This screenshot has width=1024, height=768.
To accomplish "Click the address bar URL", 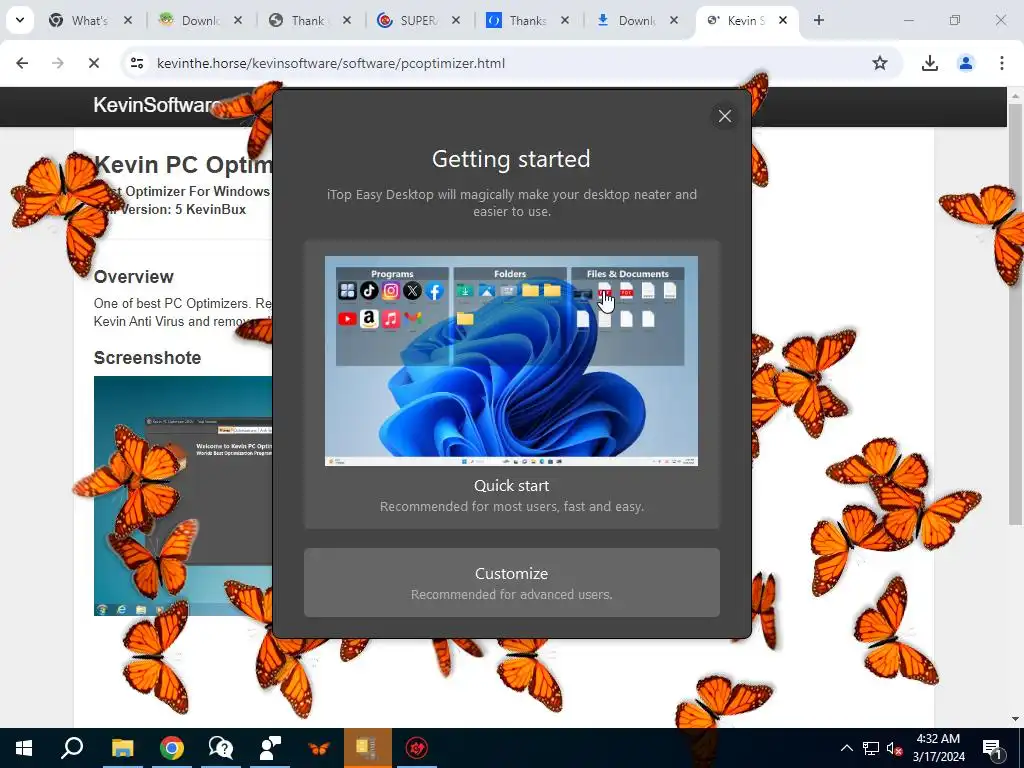I will [x=330, y=63].
